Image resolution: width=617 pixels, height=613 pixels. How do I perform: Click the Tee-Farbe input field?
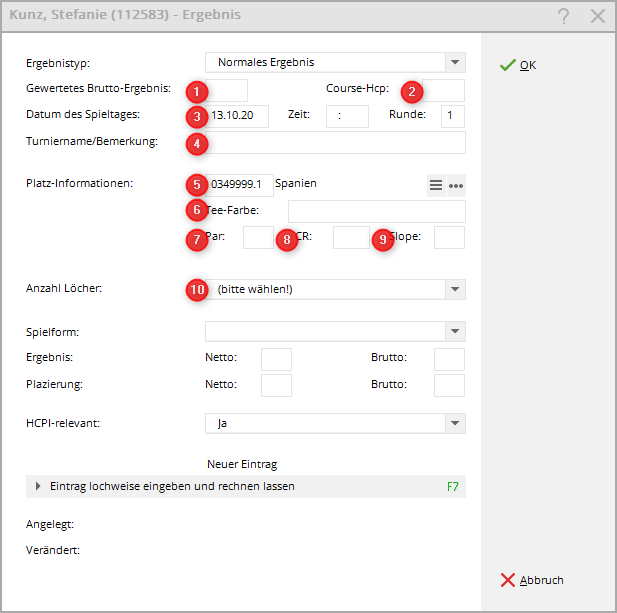376,211
